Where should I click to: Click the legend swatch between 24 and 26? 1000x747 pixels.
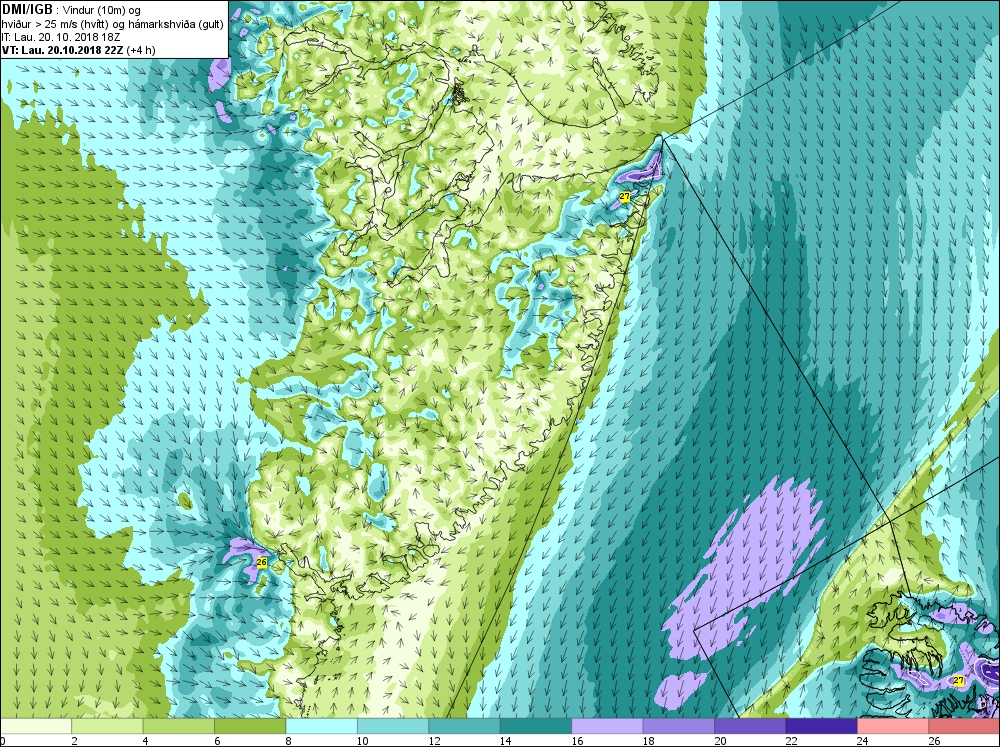pos(893,726)
